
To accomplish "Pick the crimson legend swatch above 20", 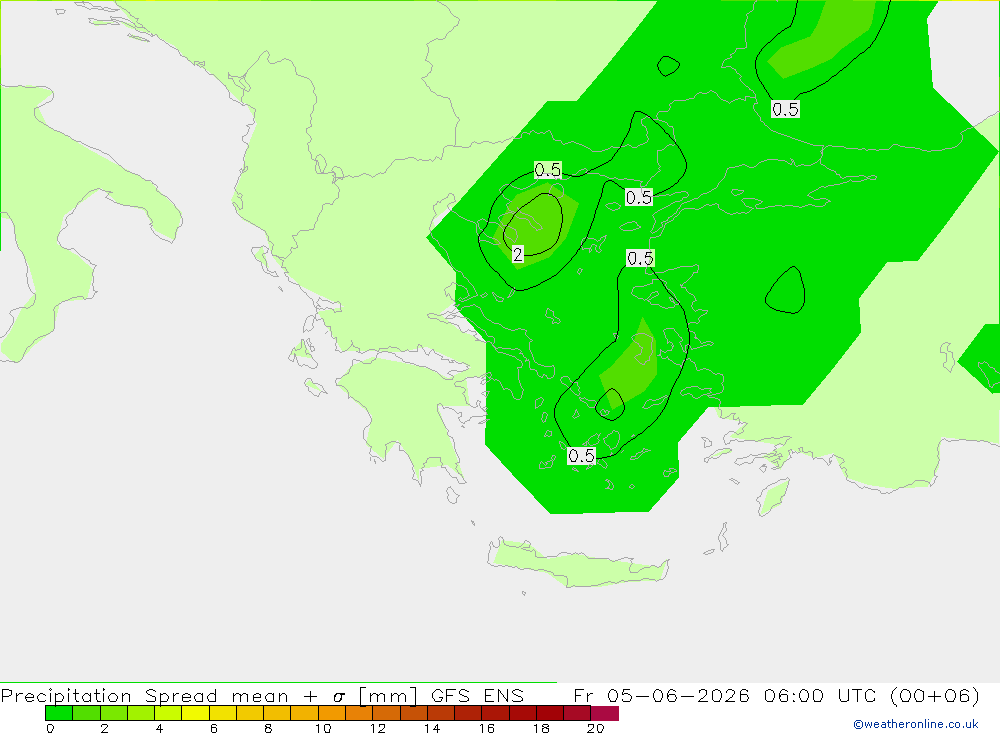I will 605,713.
